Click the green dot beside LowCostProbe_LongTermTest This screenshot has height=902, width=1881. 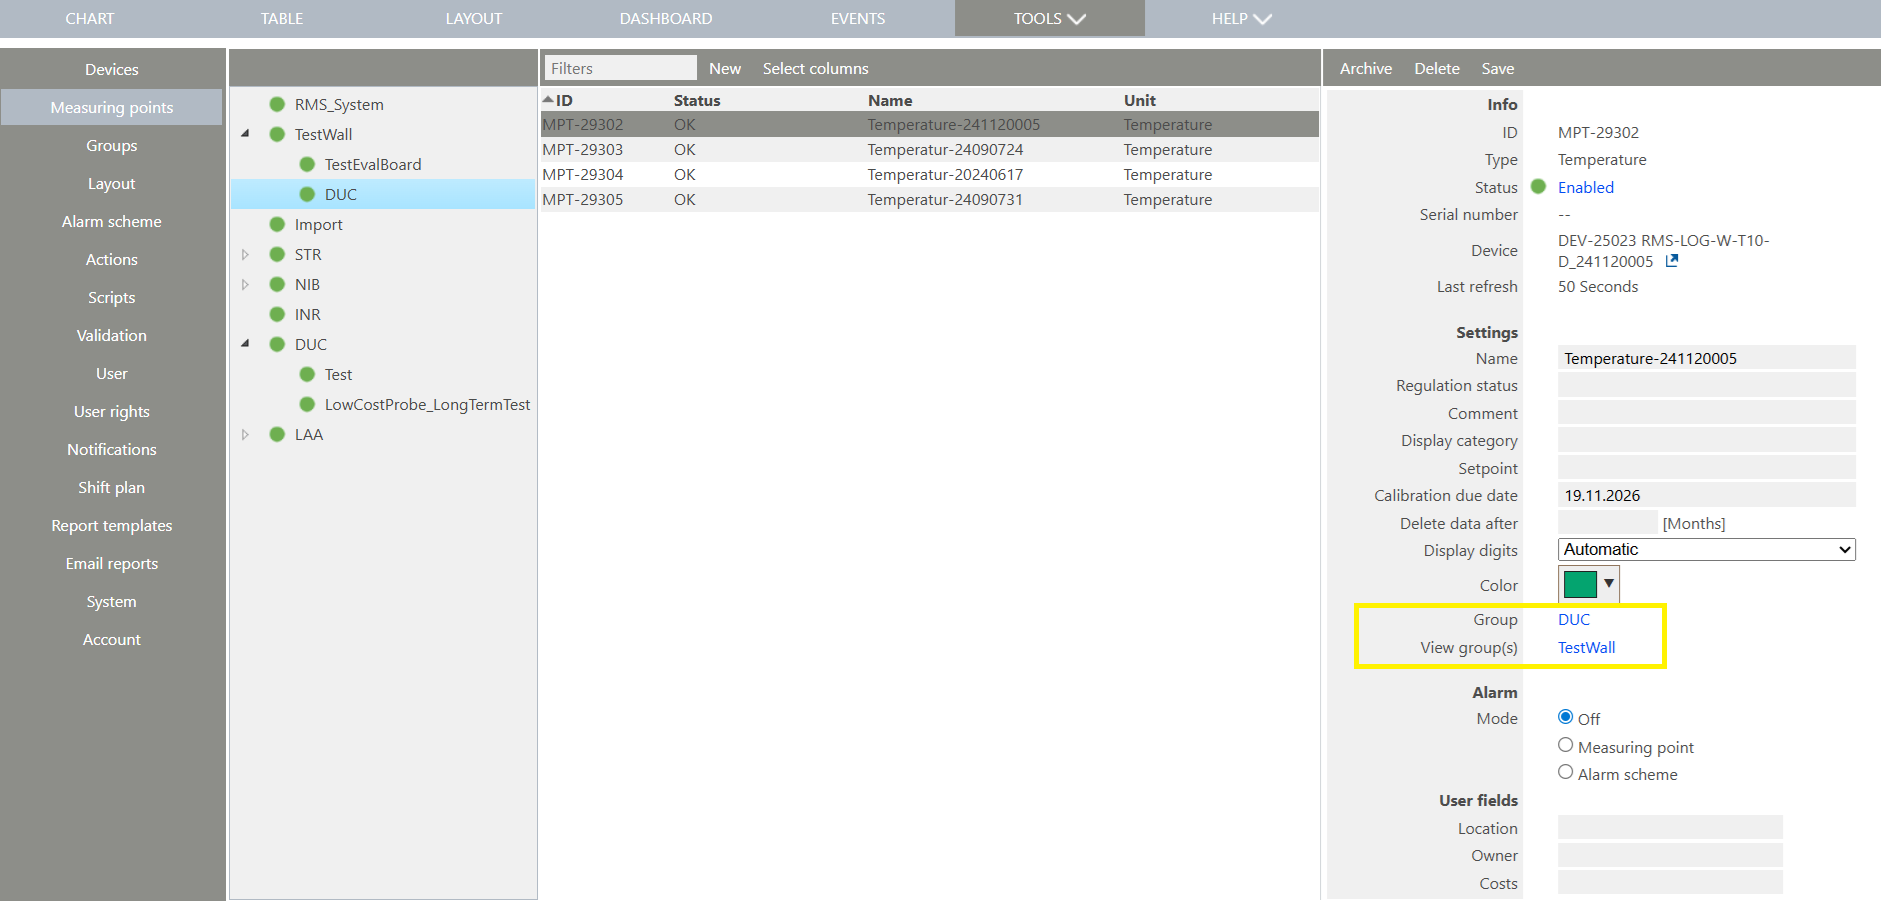[x=307, y=404]
